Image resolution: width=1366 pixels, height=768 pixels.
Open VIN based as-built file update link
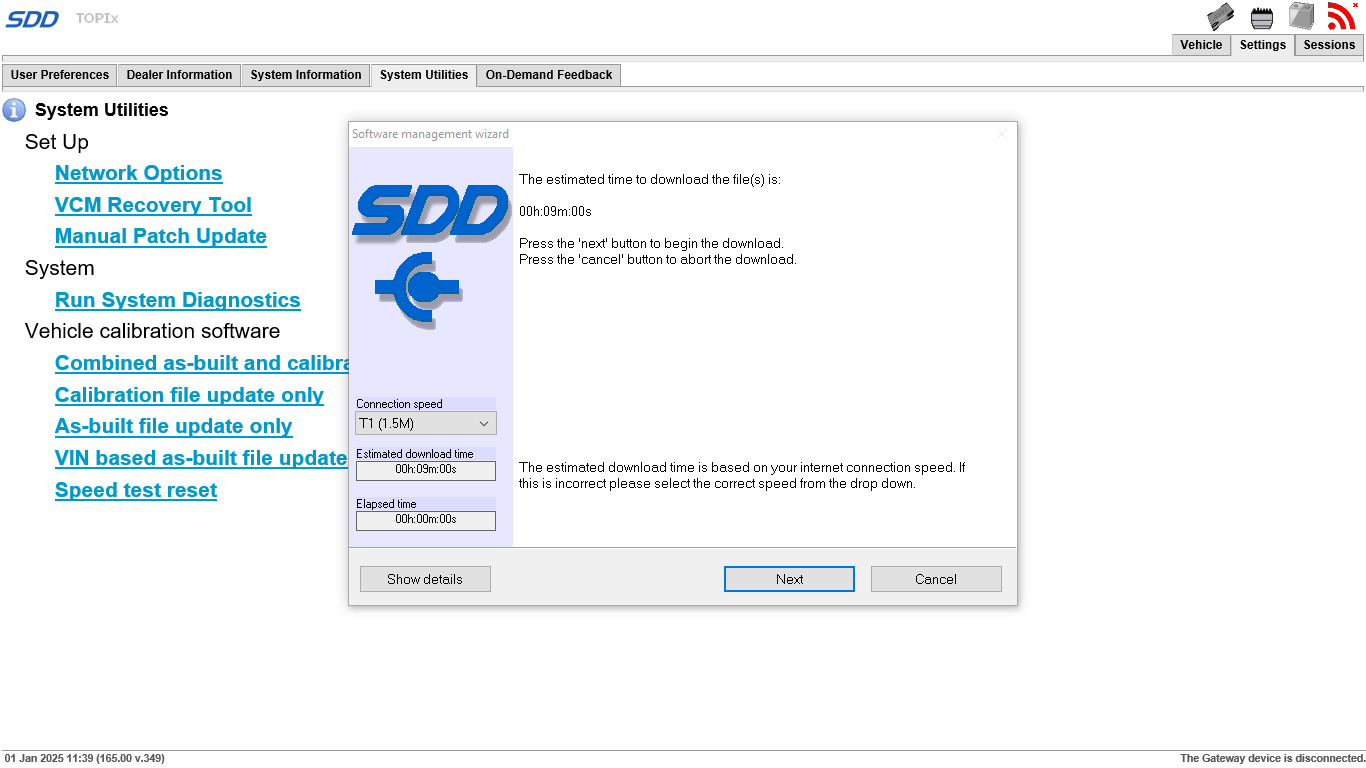[x=201, y=458]
